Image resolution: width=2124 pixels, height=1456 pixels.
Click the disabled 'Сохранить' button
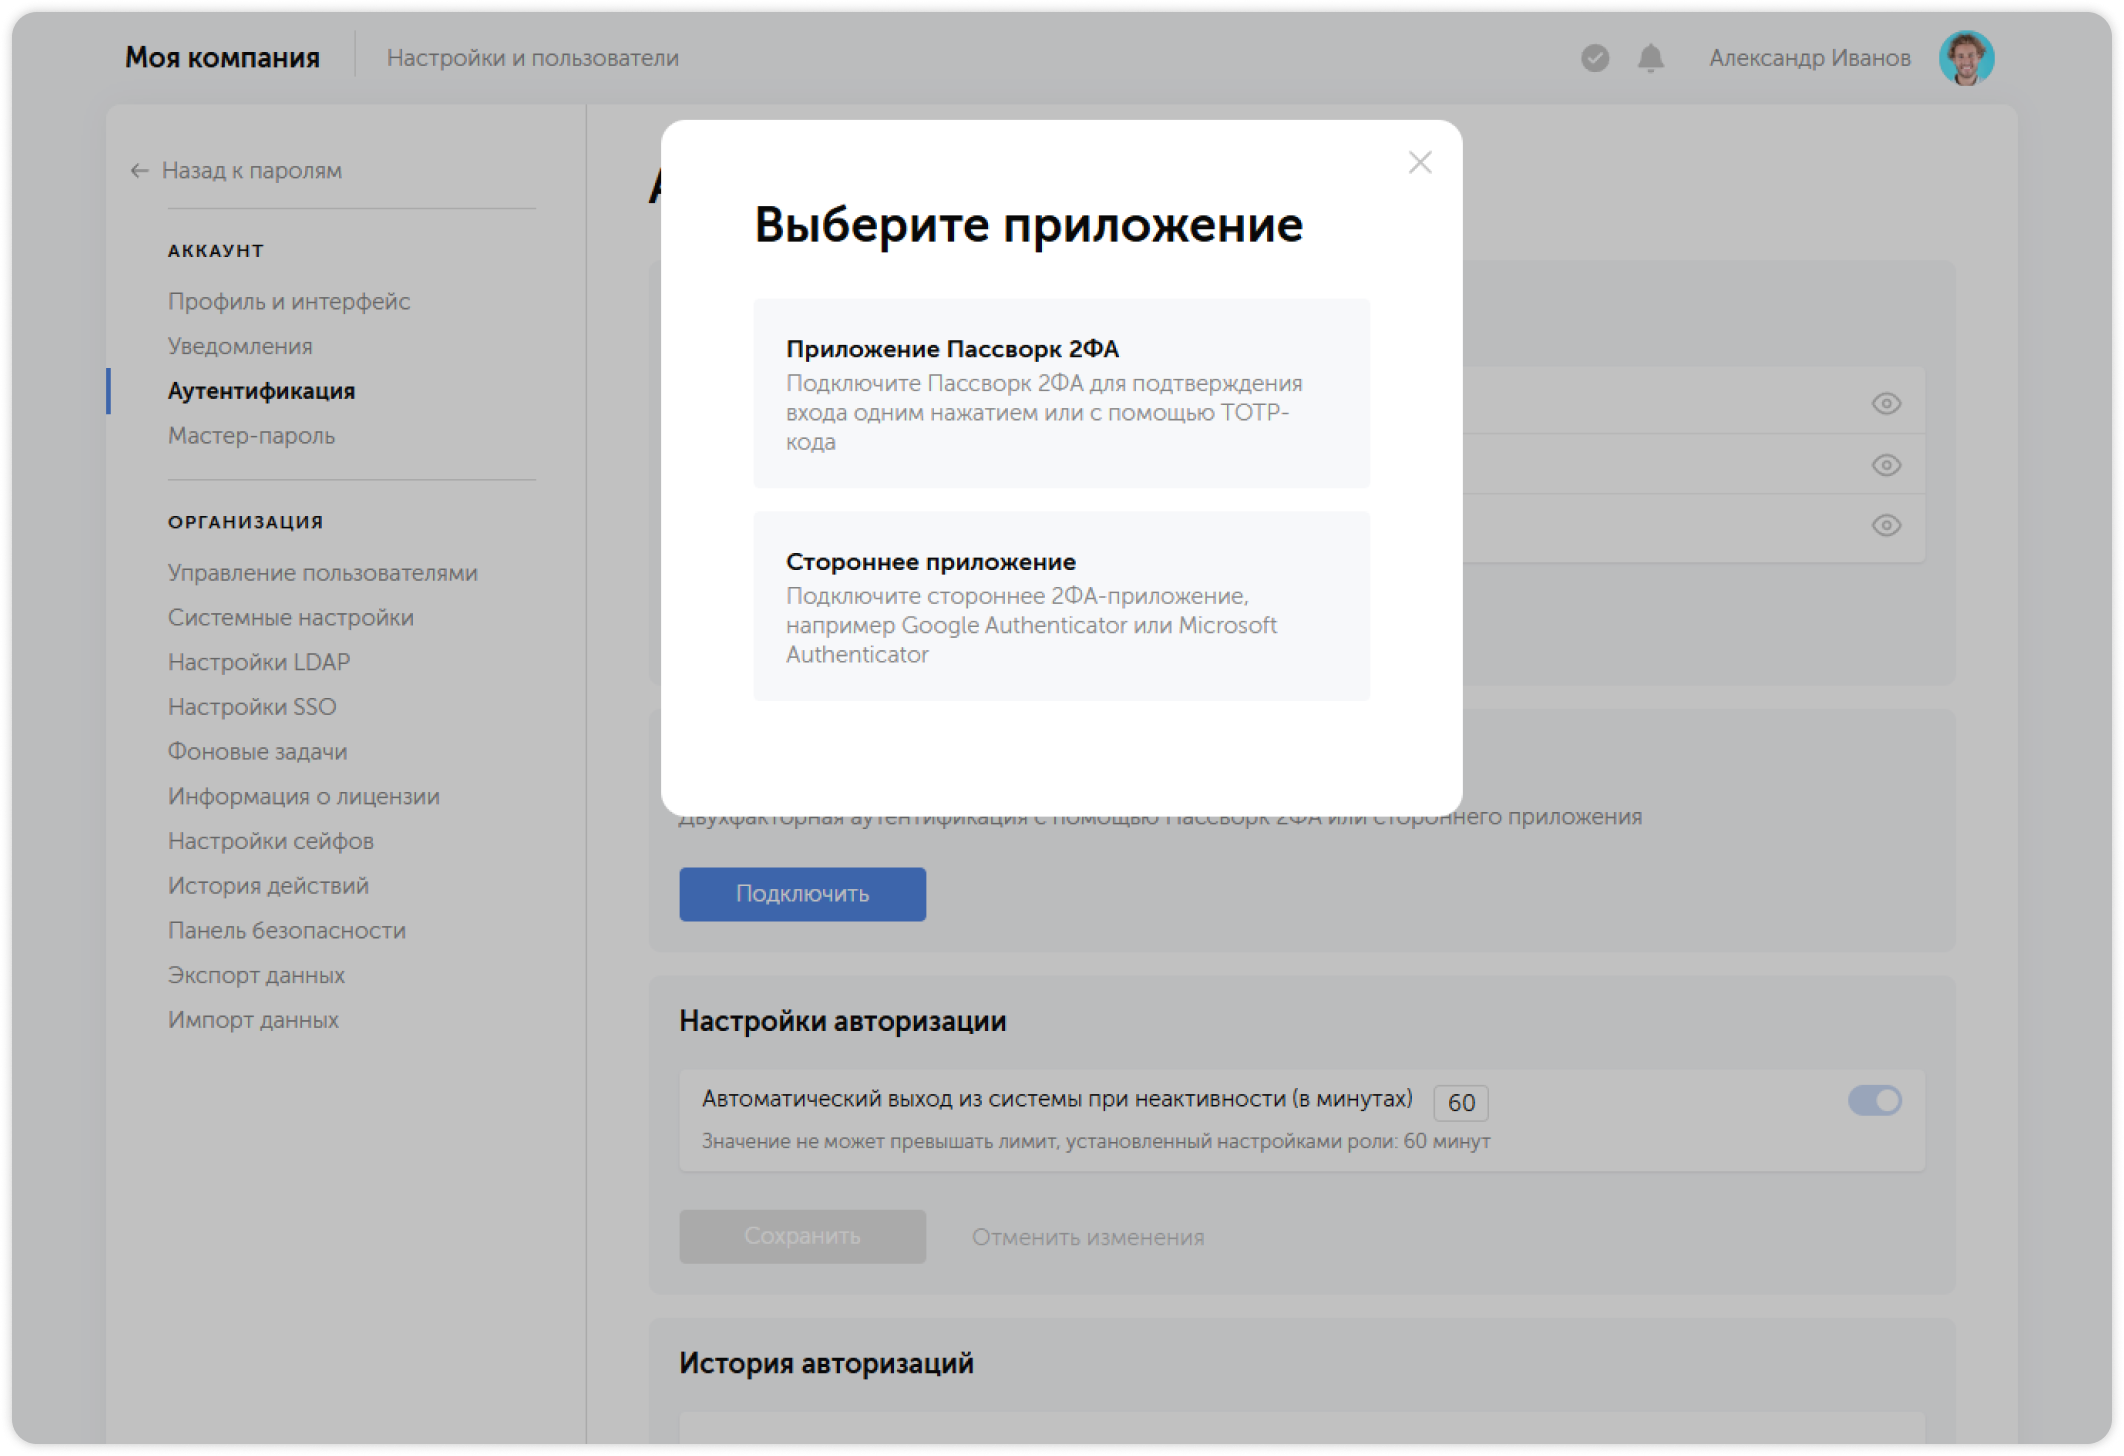click(x=801, y=1236)
